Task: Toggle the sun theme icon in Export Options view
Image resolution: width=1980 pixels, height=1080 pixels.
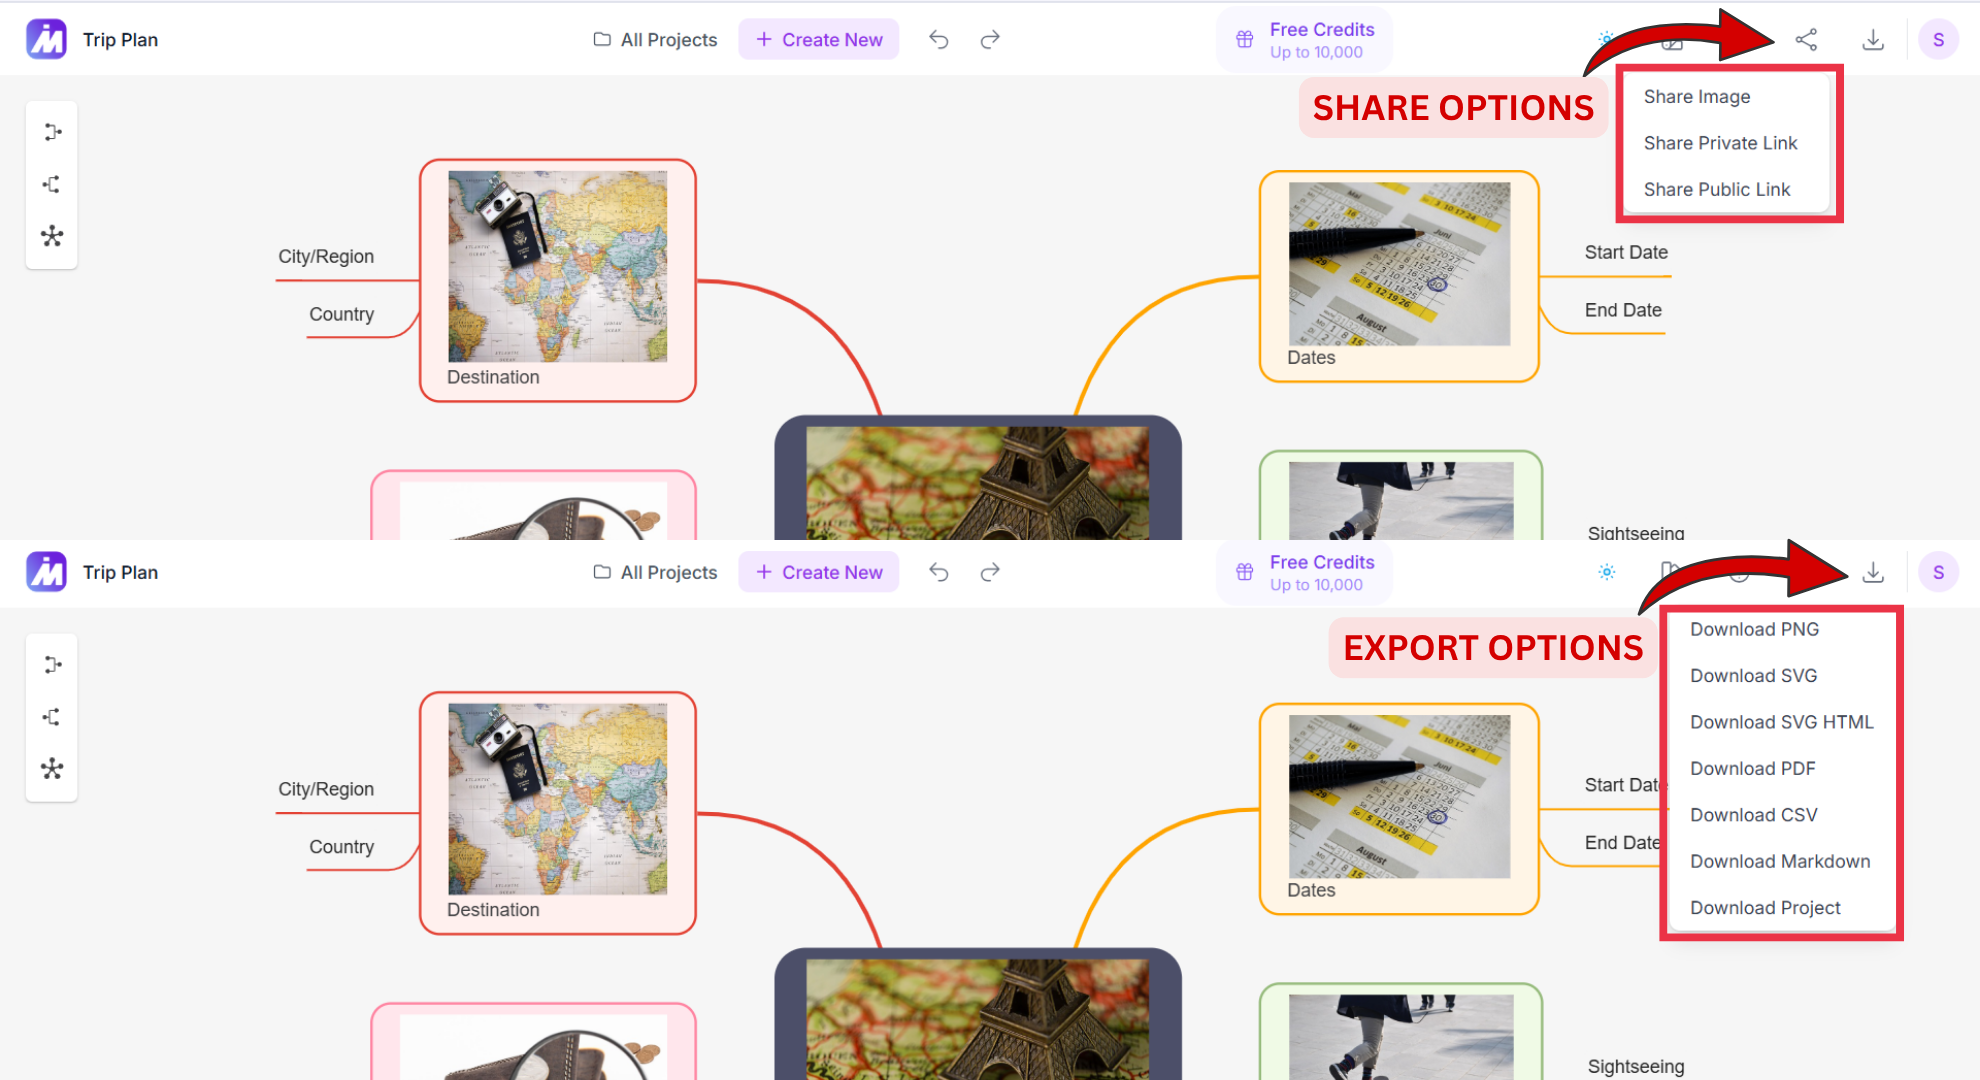Action: click(1606, 572)
